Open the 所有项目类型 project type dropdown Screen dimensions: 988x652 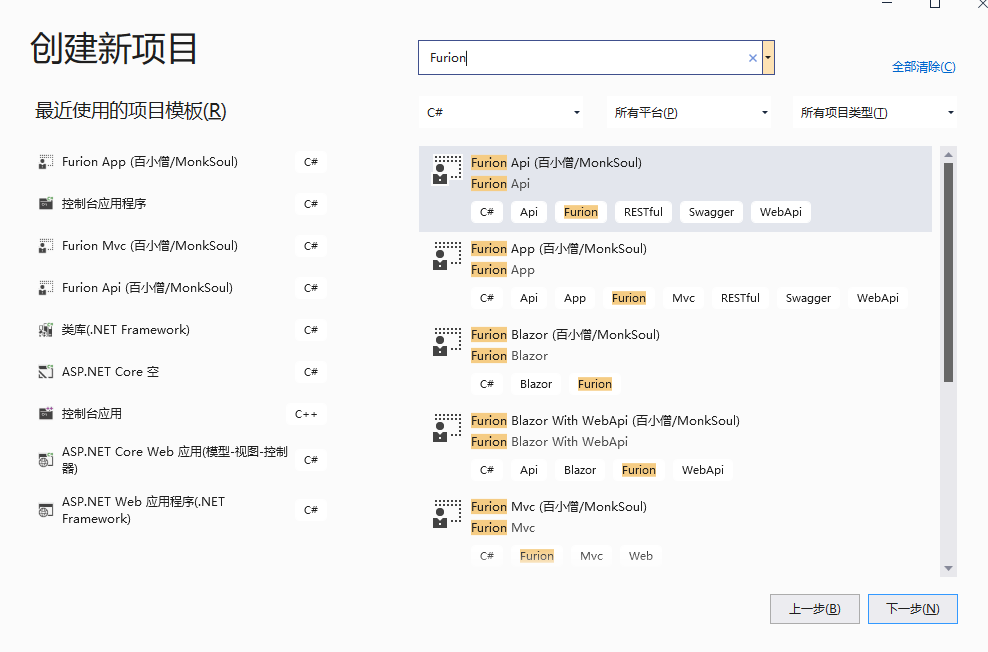pyautogui.click(x=875, y=113)
